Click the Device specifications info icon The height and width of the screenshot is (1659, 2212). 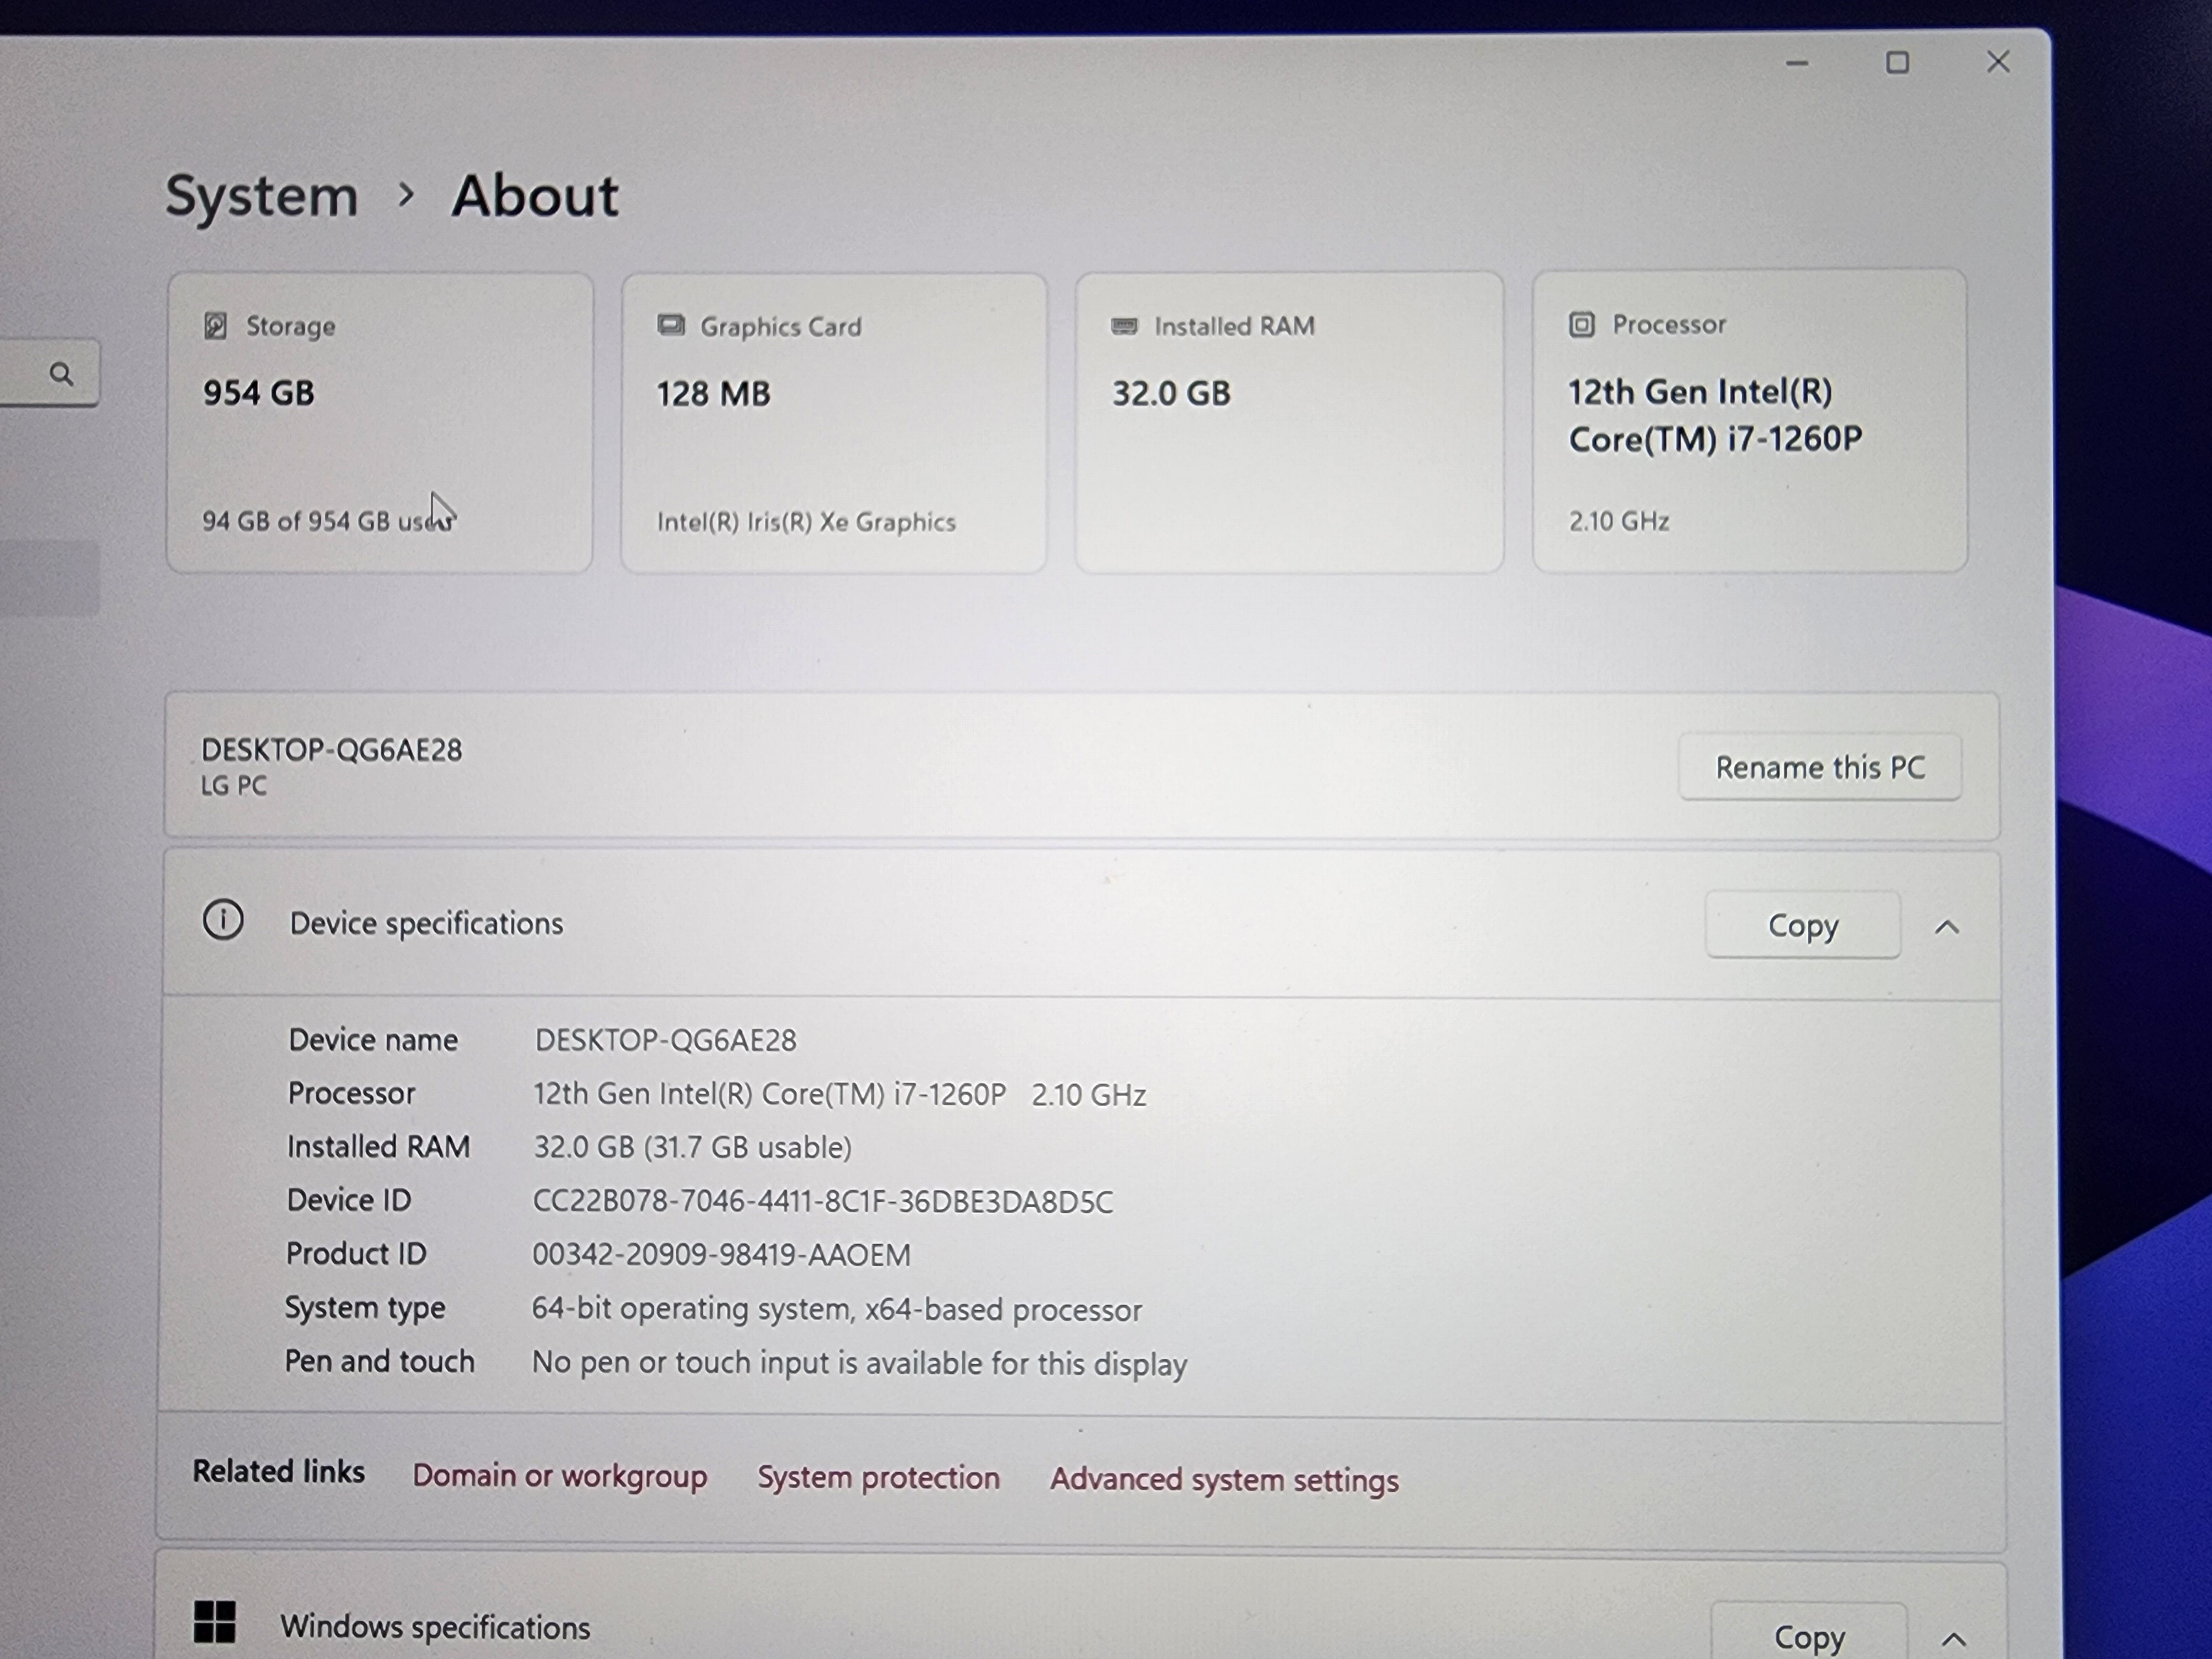tap(223, 920)
